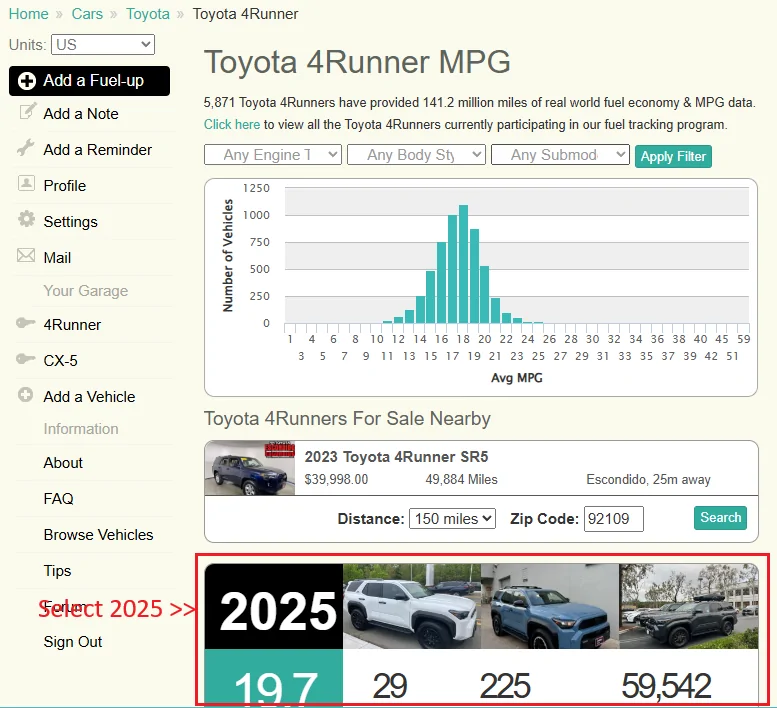The width and height of the screenshot is (777, 708).
Task: Open the Any Submodel dropdown
Action: pos(560,155)
